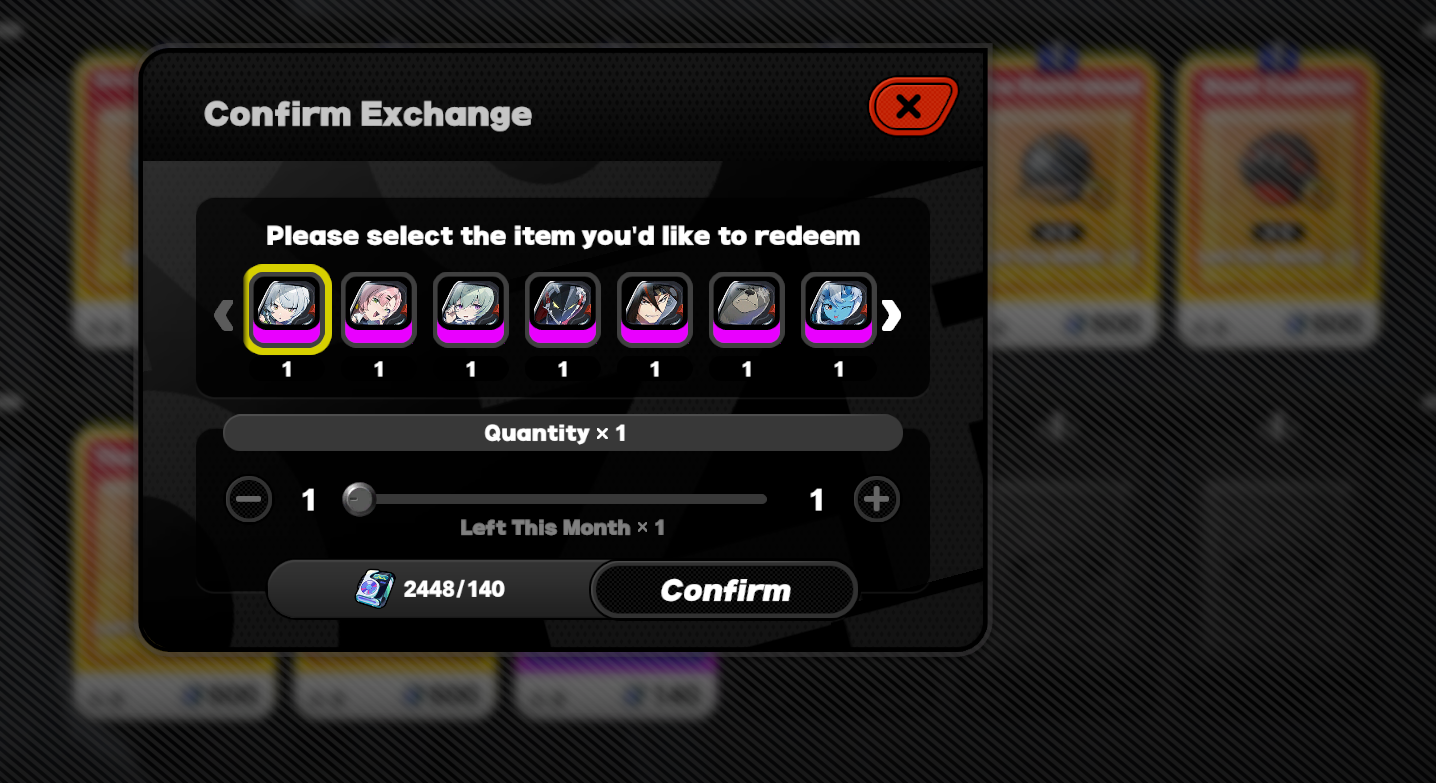Viewport: 1436px width, 783px height.
Task: Click the blue currency icon beside 2448/140
Action: tap(376, 589)
